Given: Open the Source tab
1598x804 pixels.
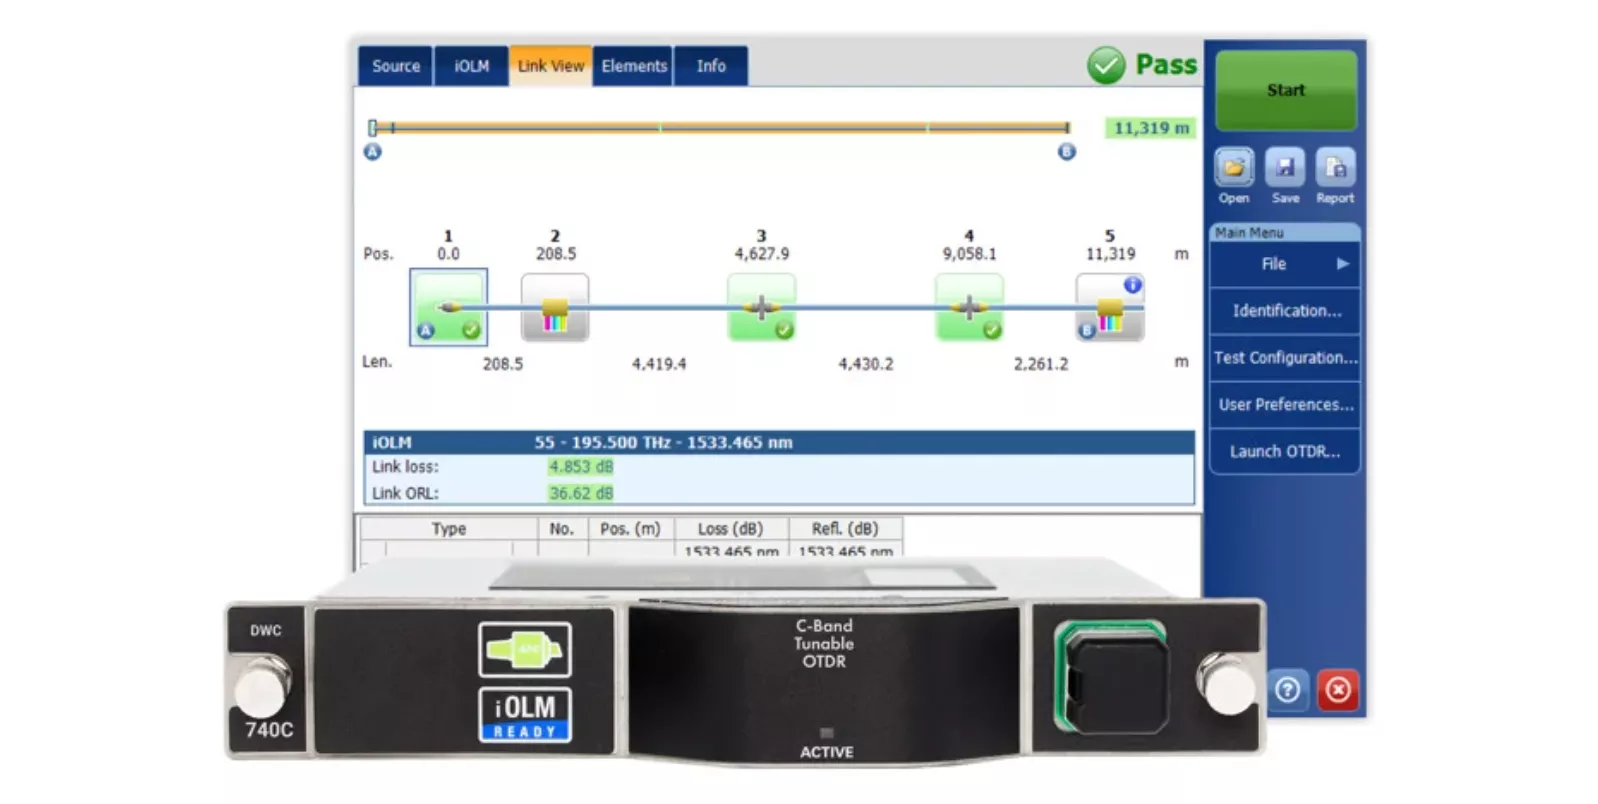Looking at the screenshot, I should (x=396, y=66).
